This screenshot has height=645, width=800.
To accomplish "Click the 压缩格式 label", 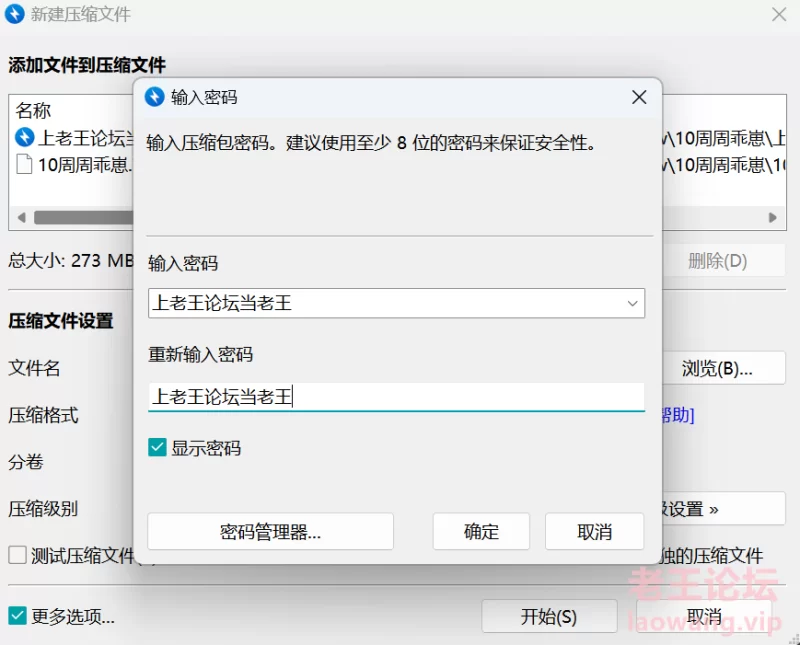I will 43,415.
